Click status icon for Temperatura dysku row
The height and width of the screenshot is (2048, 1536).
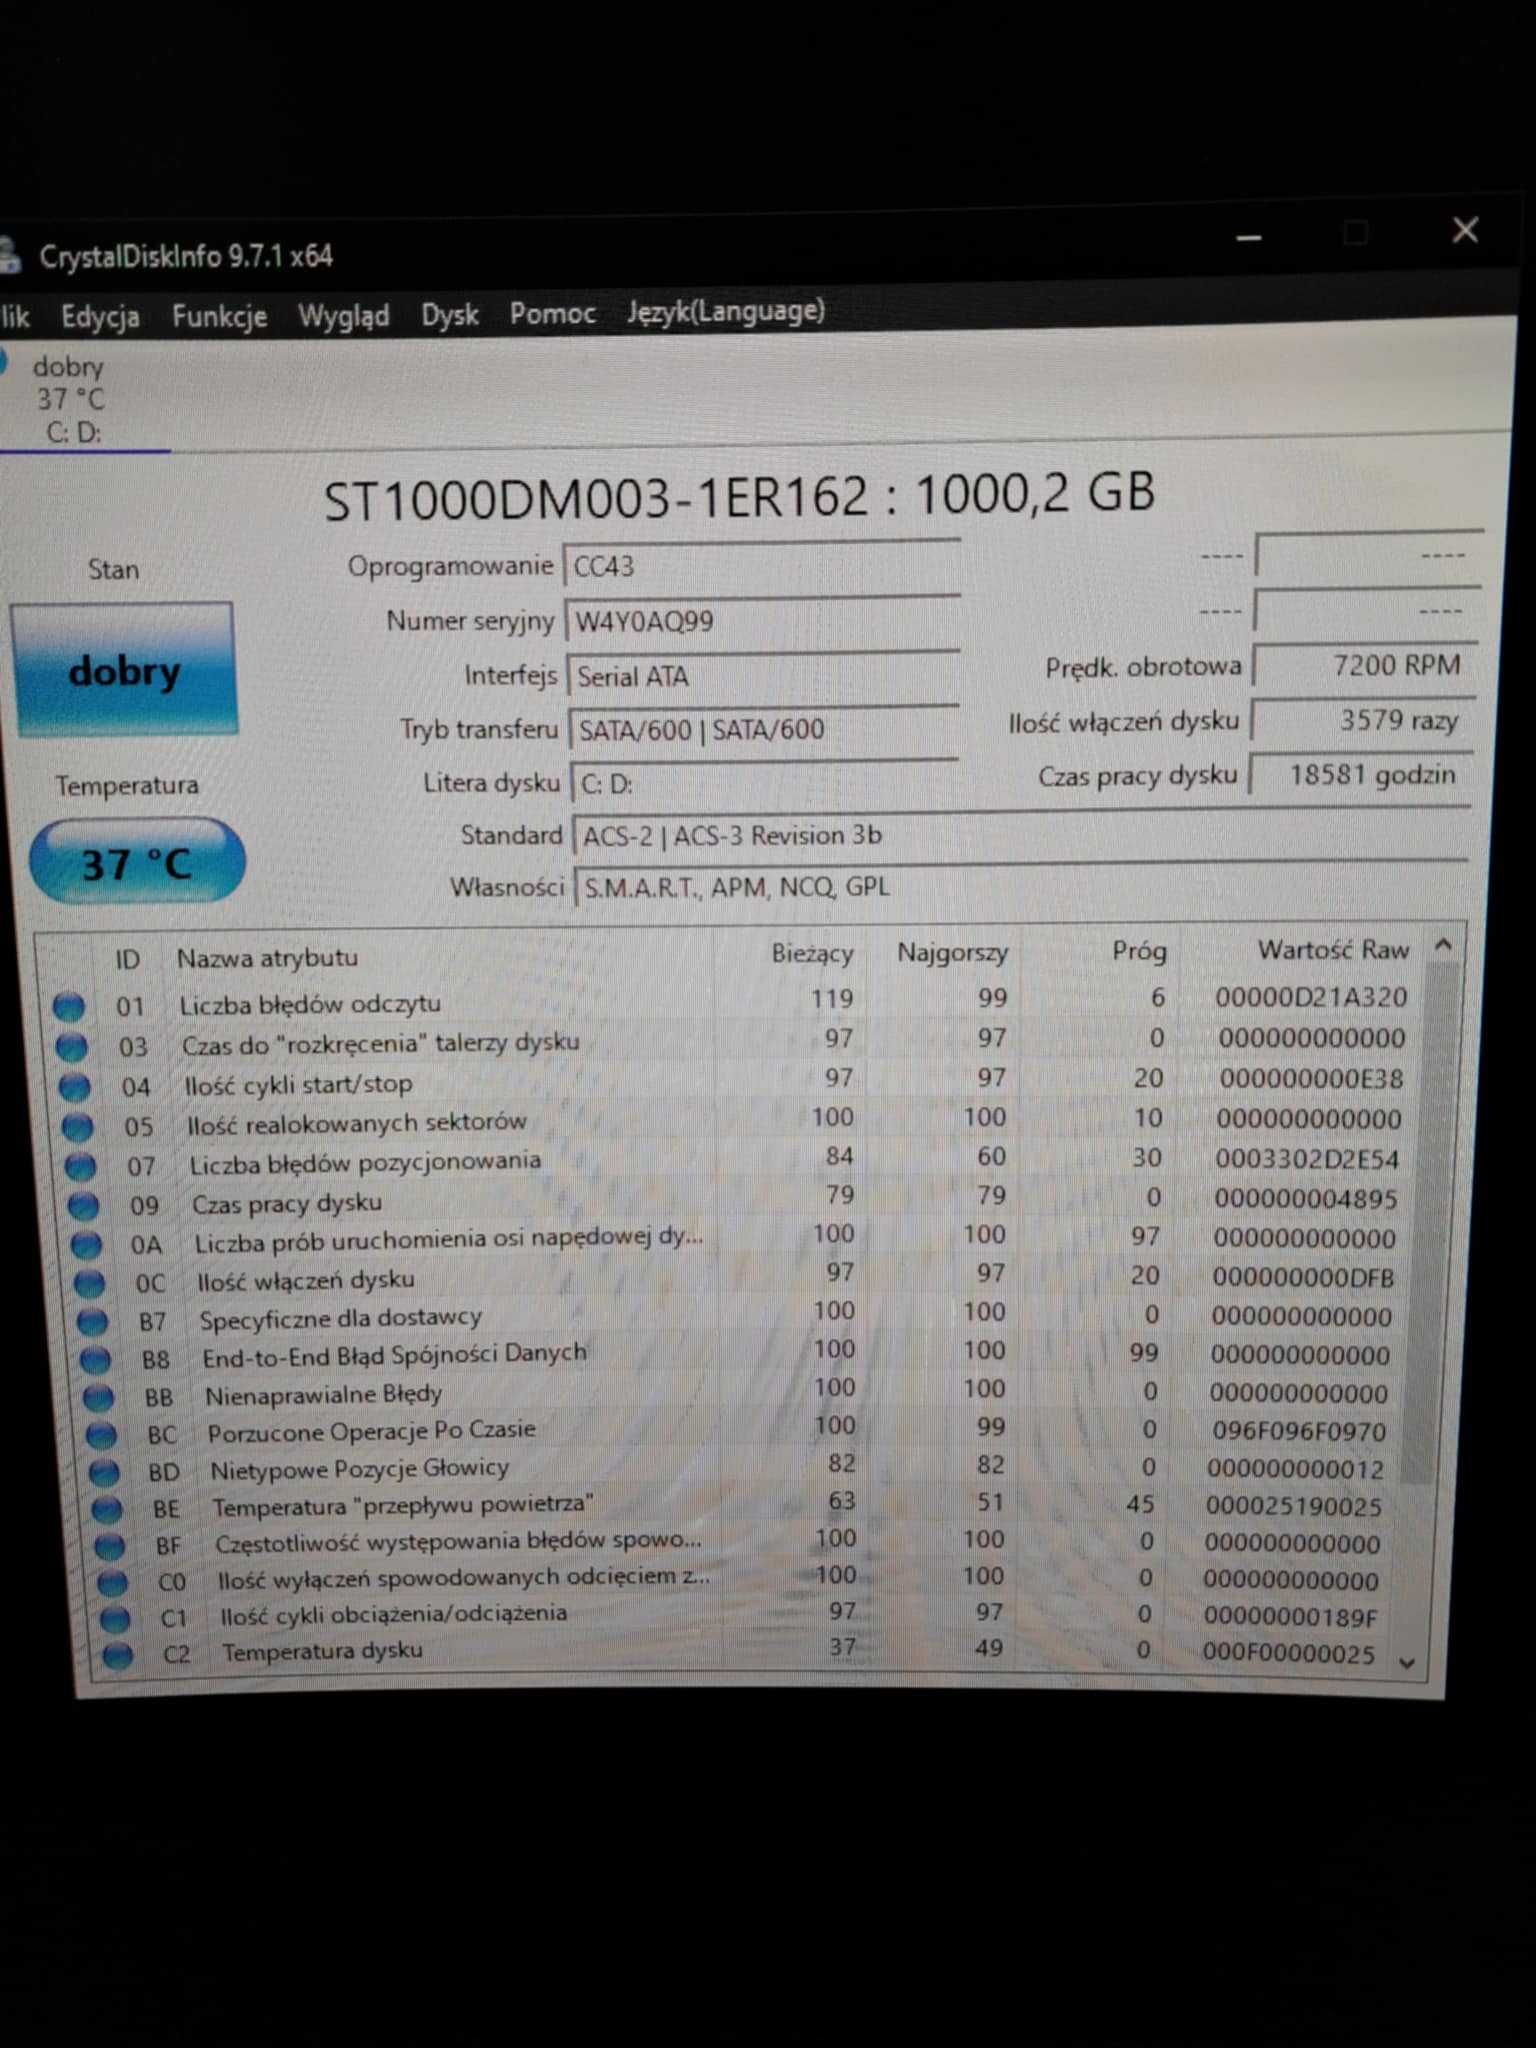pyautogui.click(x=118, y=1656)
